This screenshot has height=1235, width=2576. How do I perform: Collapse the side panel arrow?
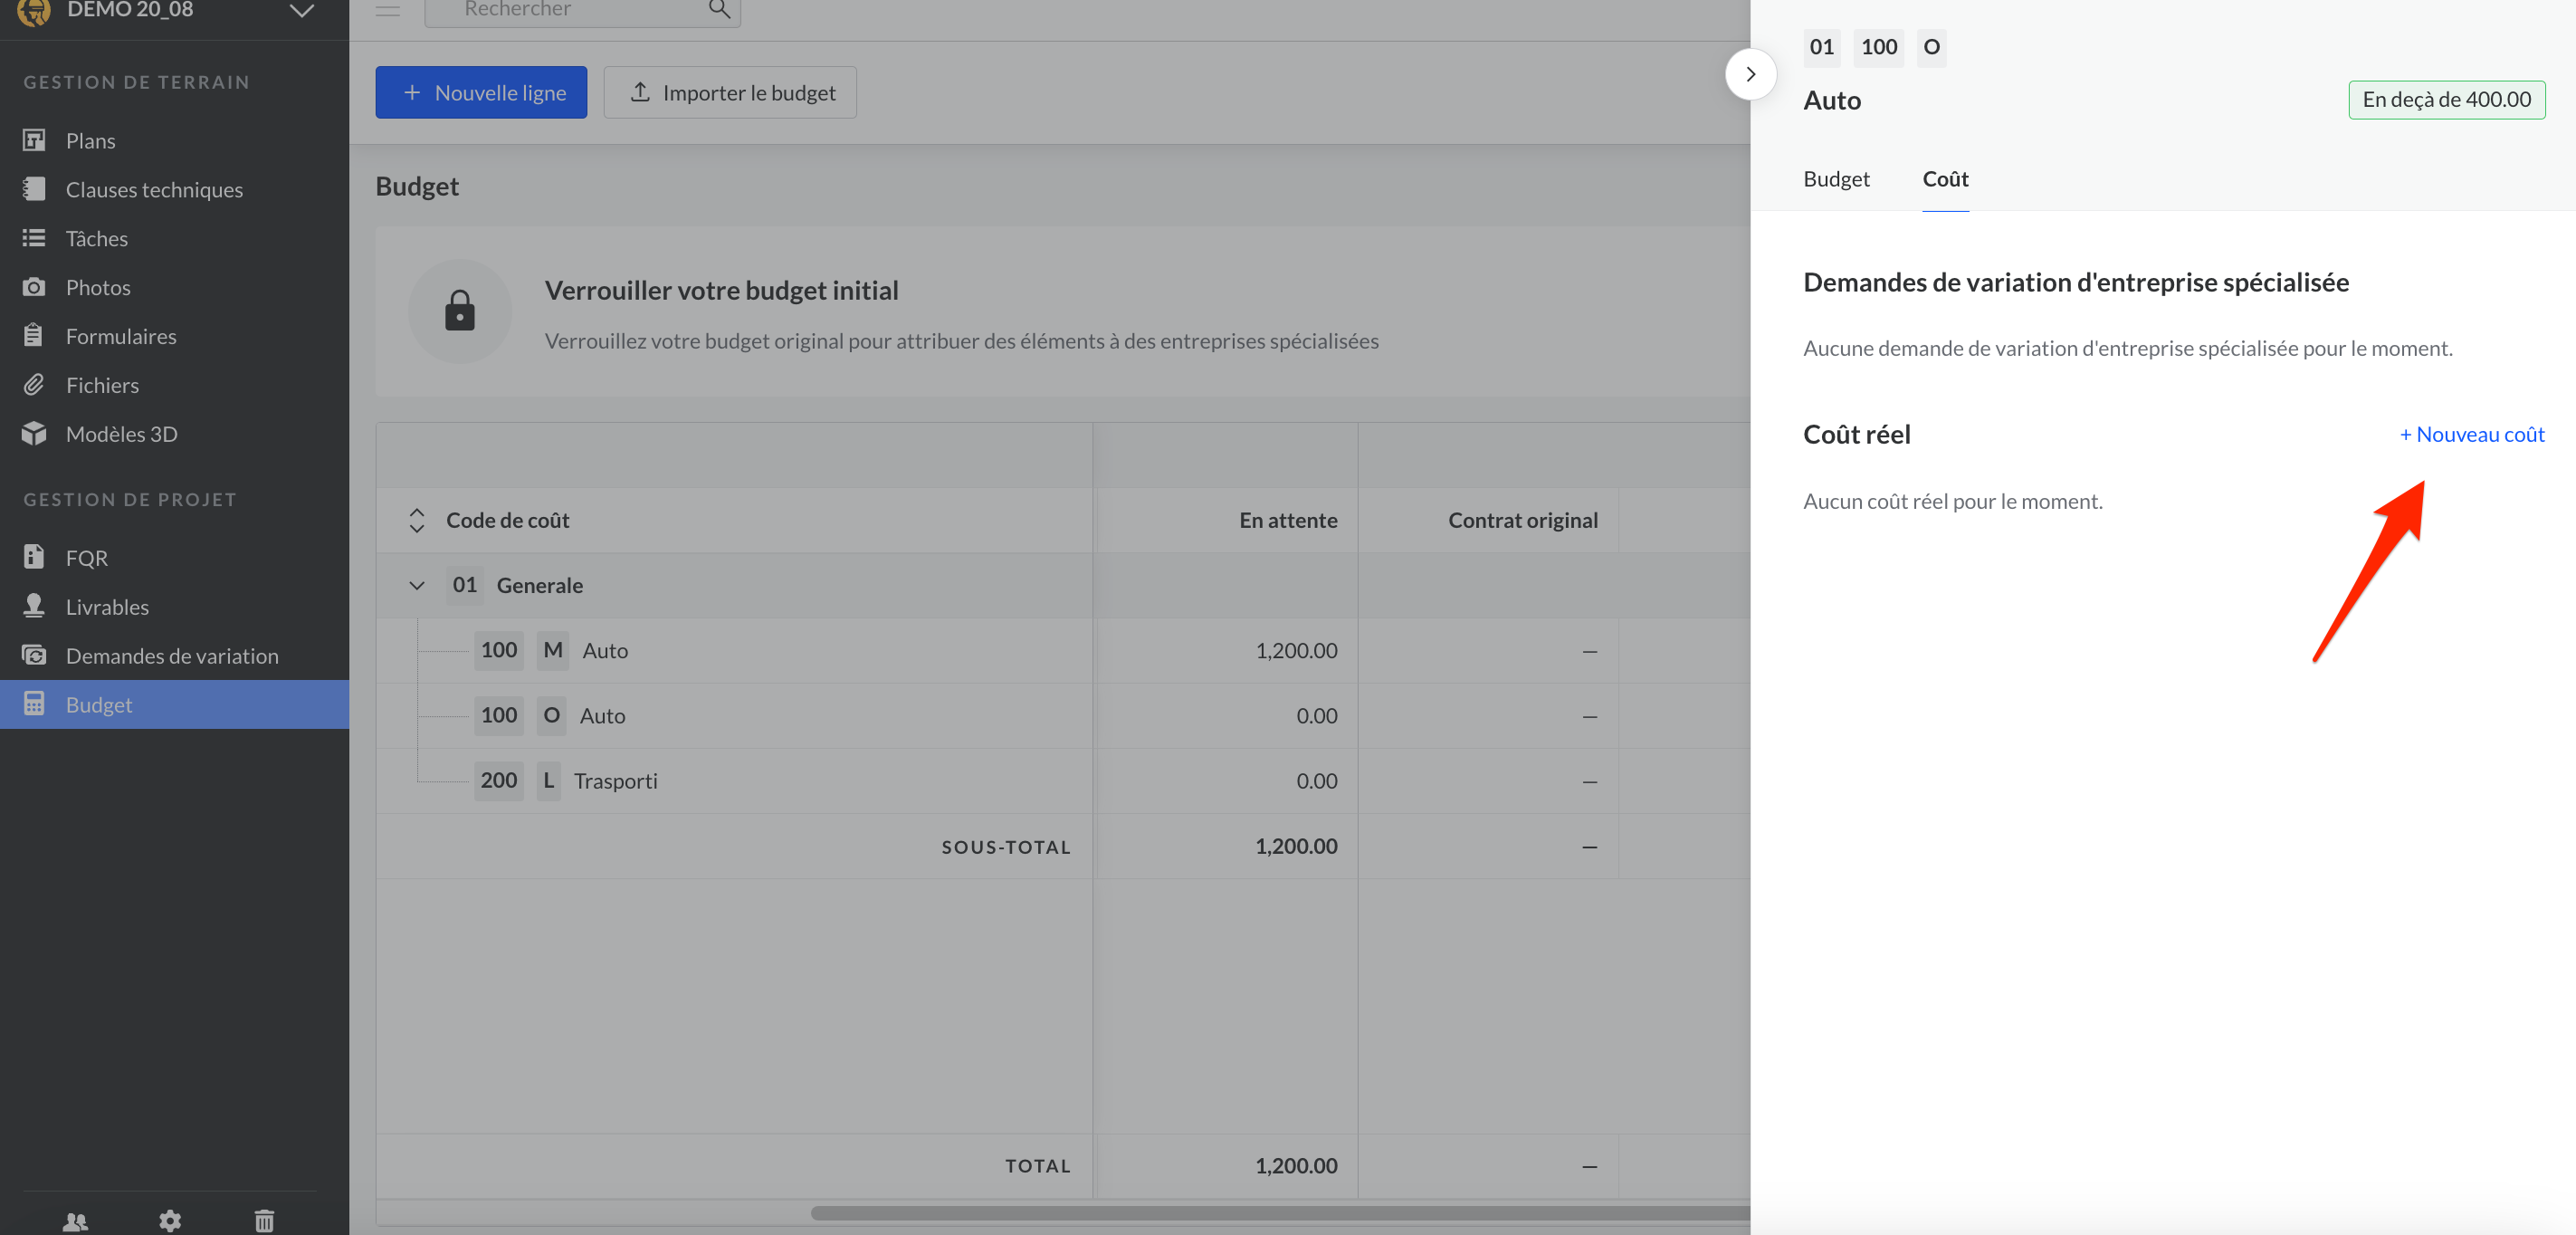click(1750, 74)
